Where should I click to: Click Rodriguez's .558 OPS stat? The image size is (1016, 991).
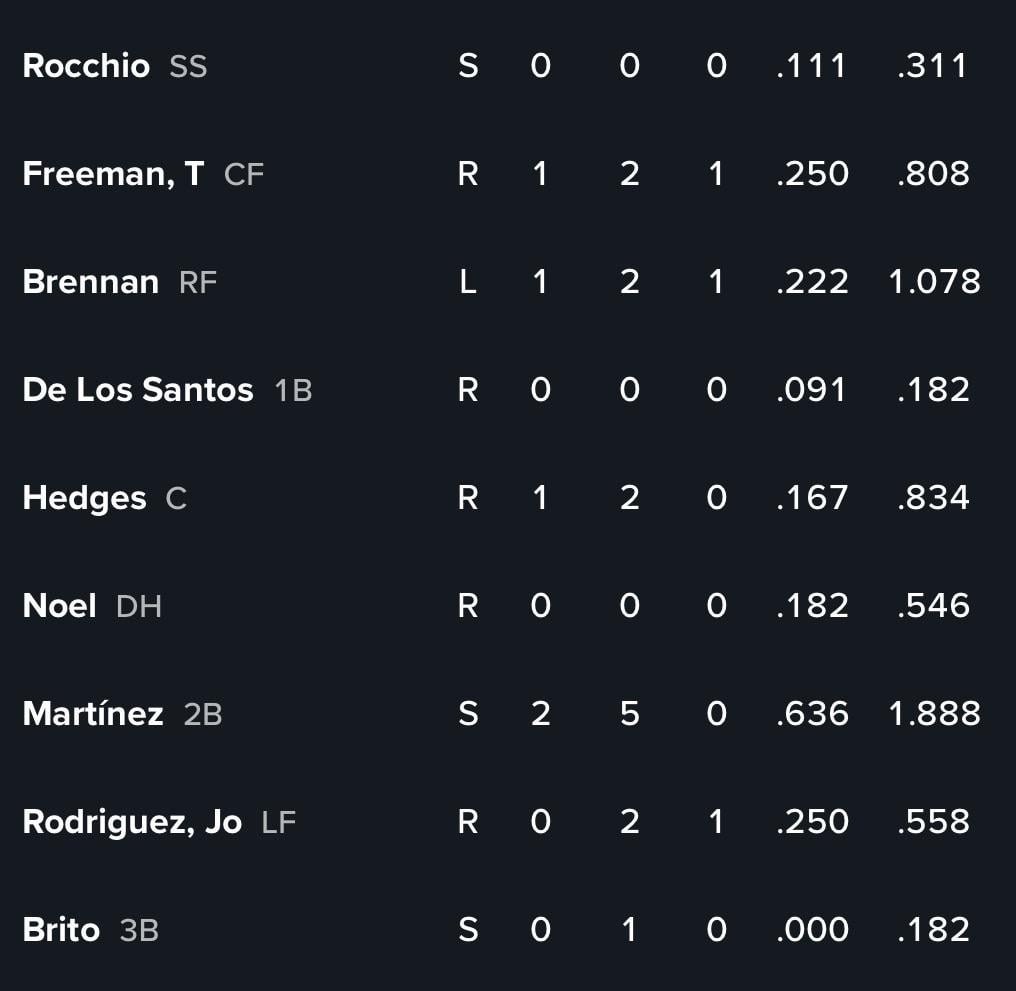tap(934, 822)
